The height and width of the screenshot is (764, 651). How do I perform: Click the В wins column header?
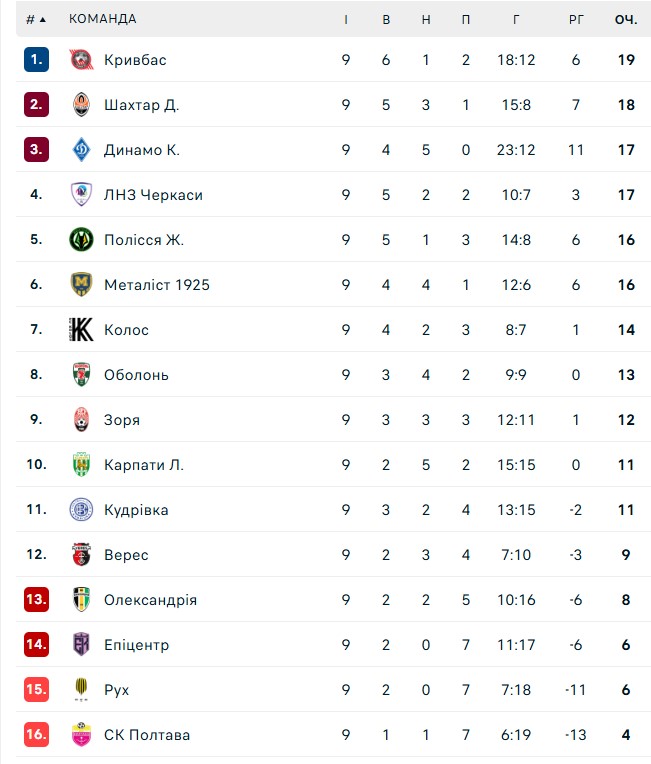coord(386,19)
